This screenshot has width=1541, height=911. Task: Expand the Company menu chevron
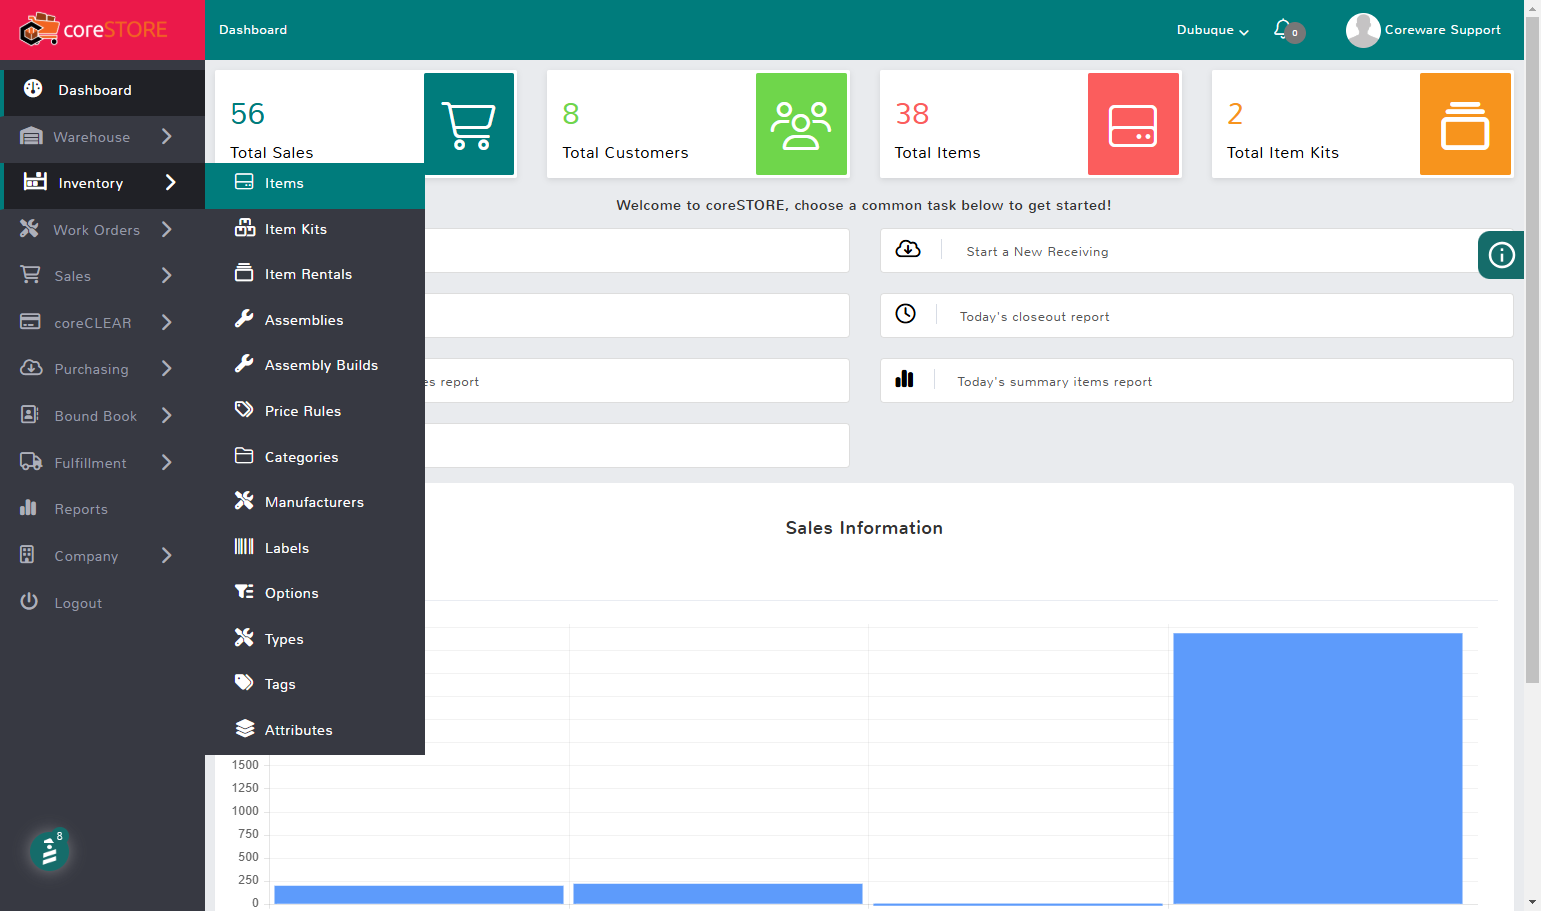coord(167,555)
